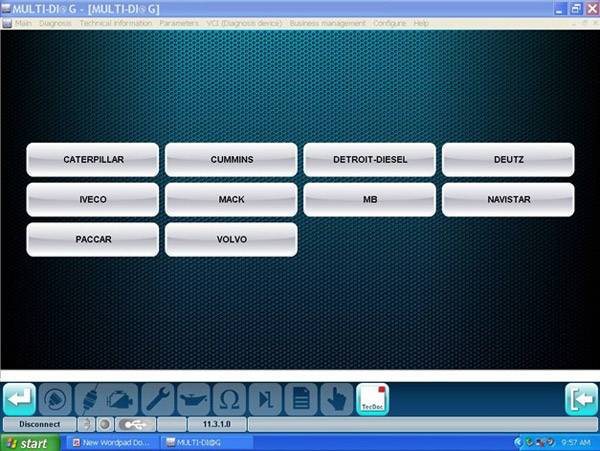Click the wrench tool icon
The height and width of the screenshot is (451, 600).
[158, 398]
